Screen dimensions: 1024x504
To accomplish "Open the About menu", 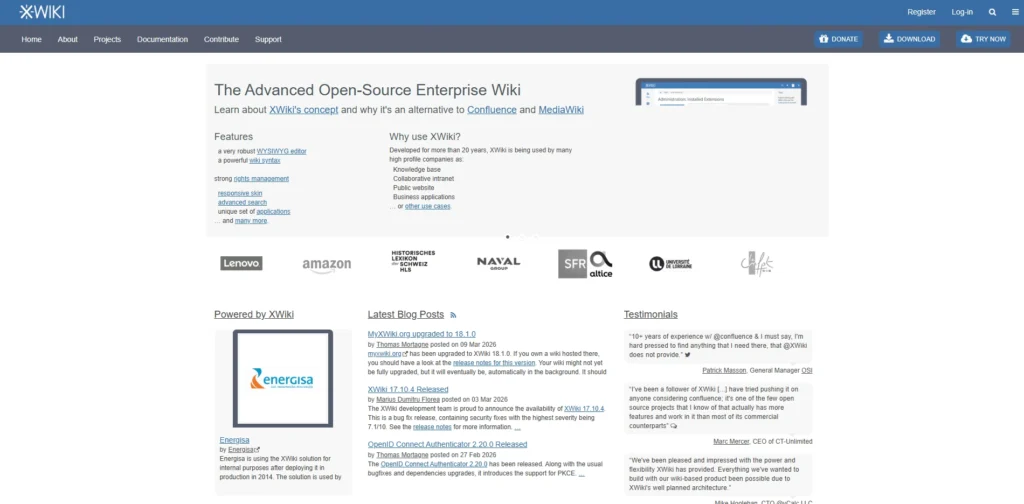I will 67,39.
